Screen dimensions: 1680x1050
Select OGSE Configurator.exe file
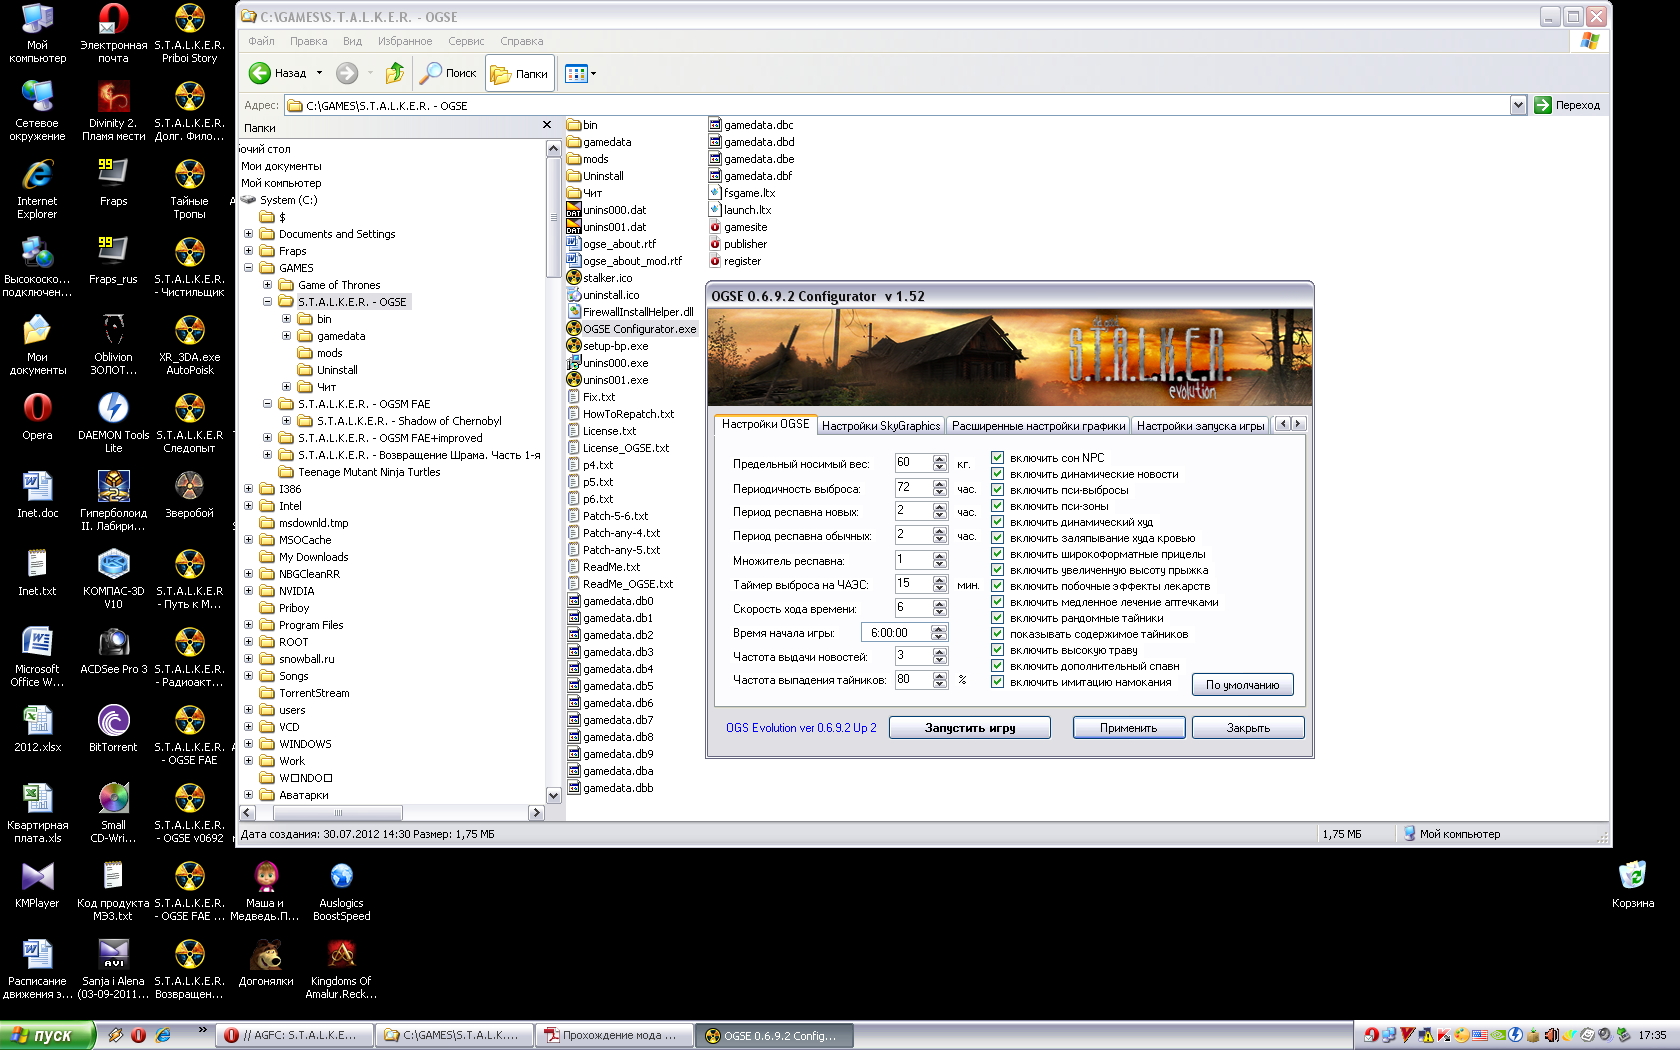(x=631, y=329)
